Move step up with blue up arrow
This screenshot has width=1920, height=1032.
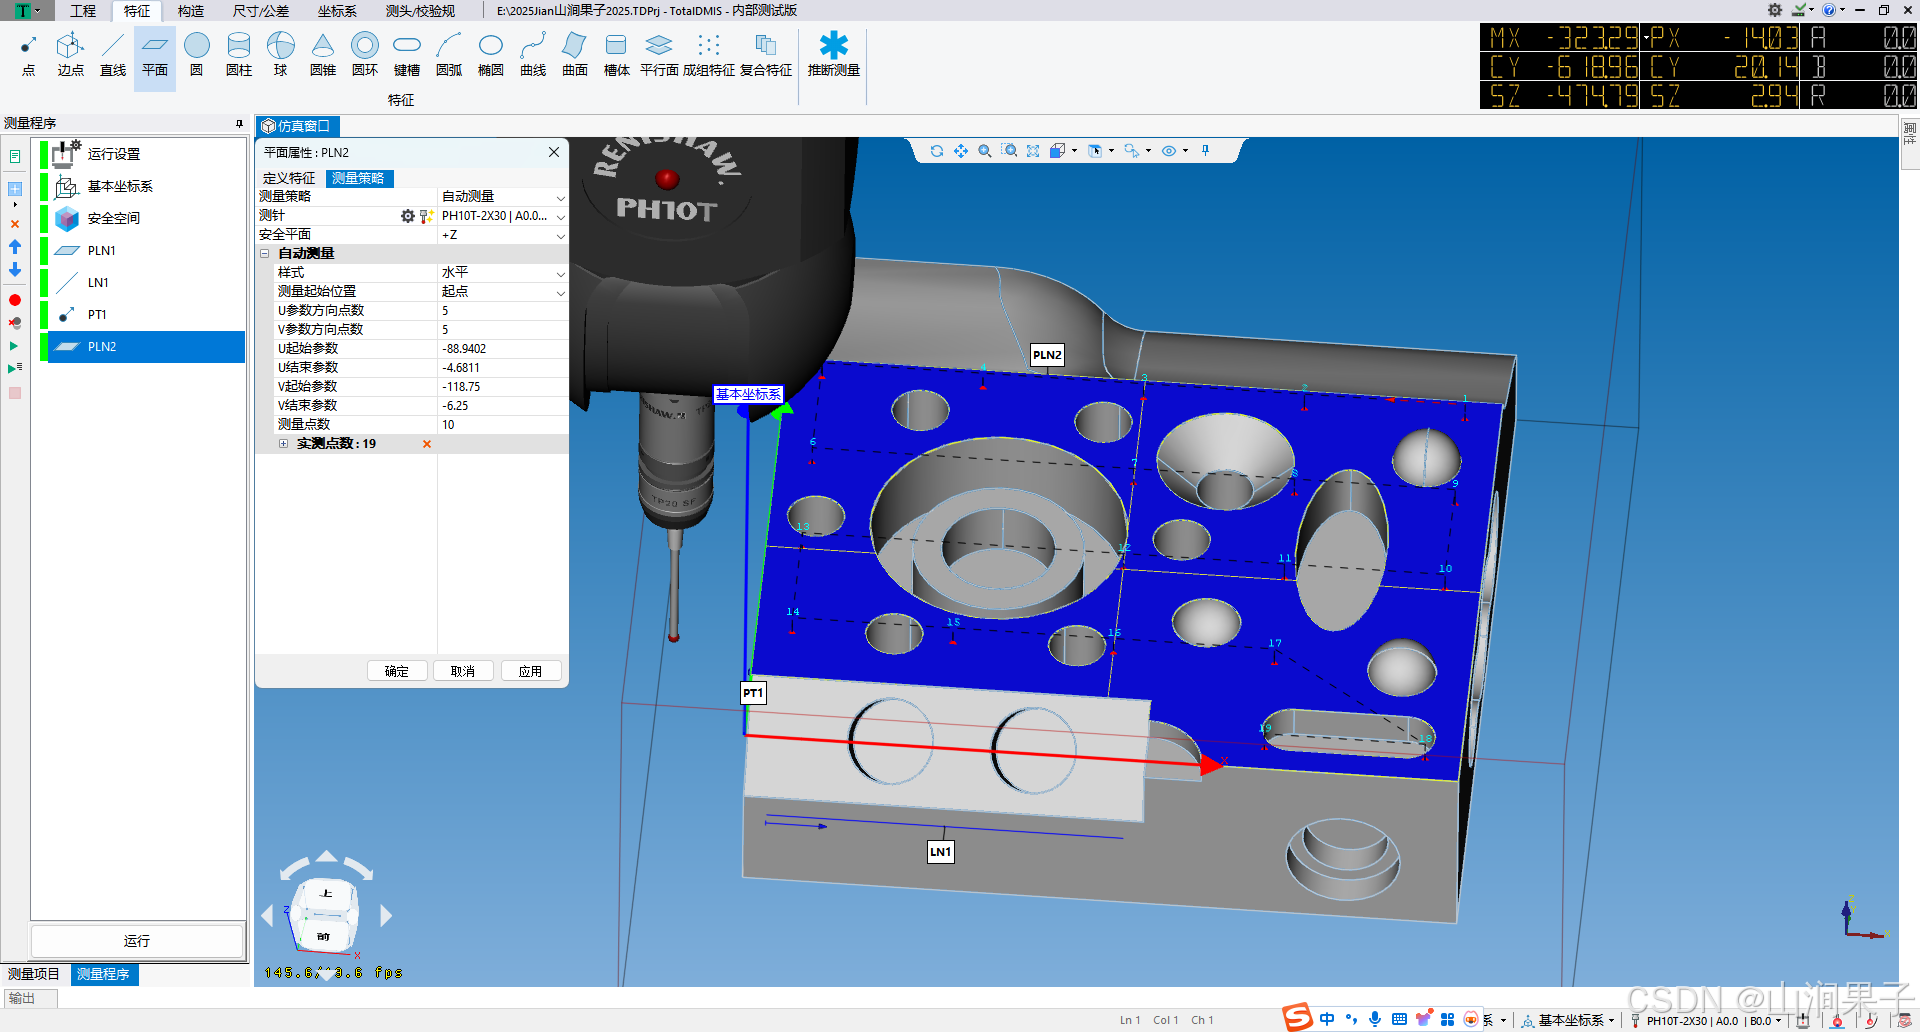point(15,246)
